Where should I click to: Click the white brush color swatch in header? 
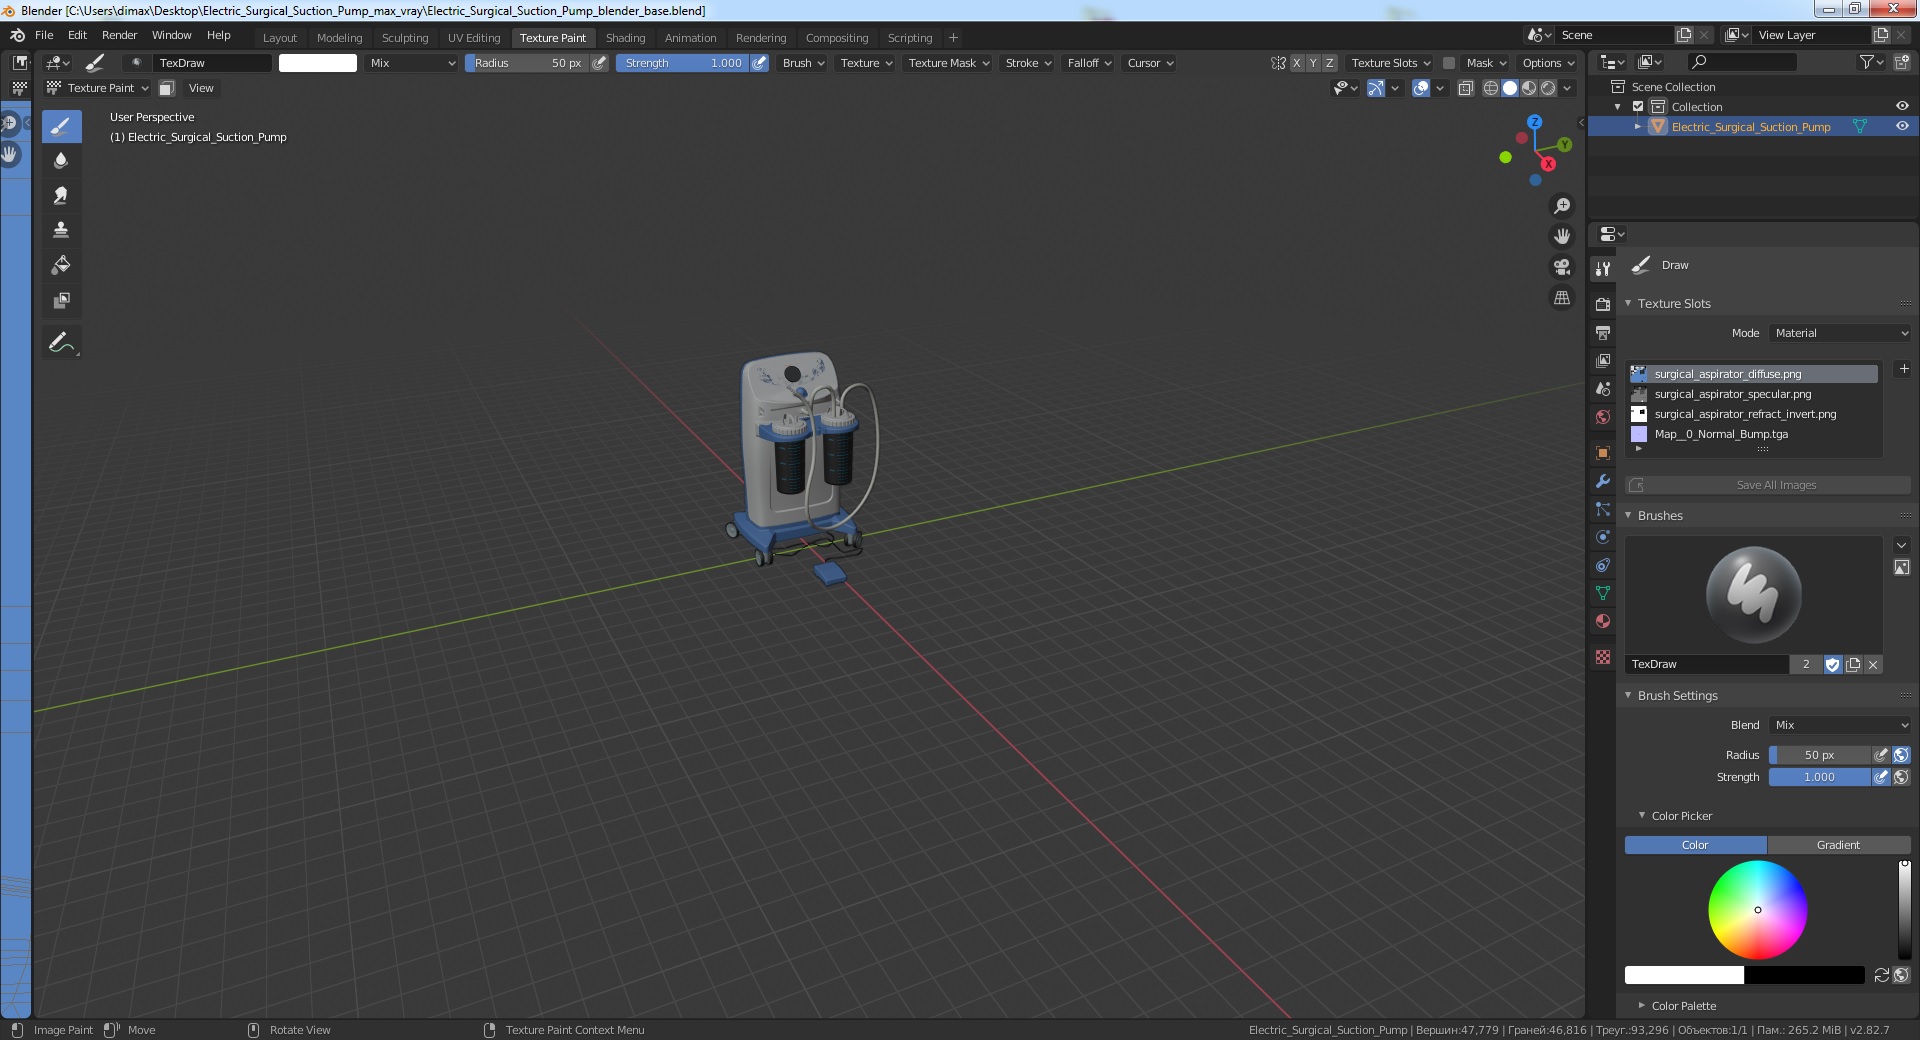[317, 63]
